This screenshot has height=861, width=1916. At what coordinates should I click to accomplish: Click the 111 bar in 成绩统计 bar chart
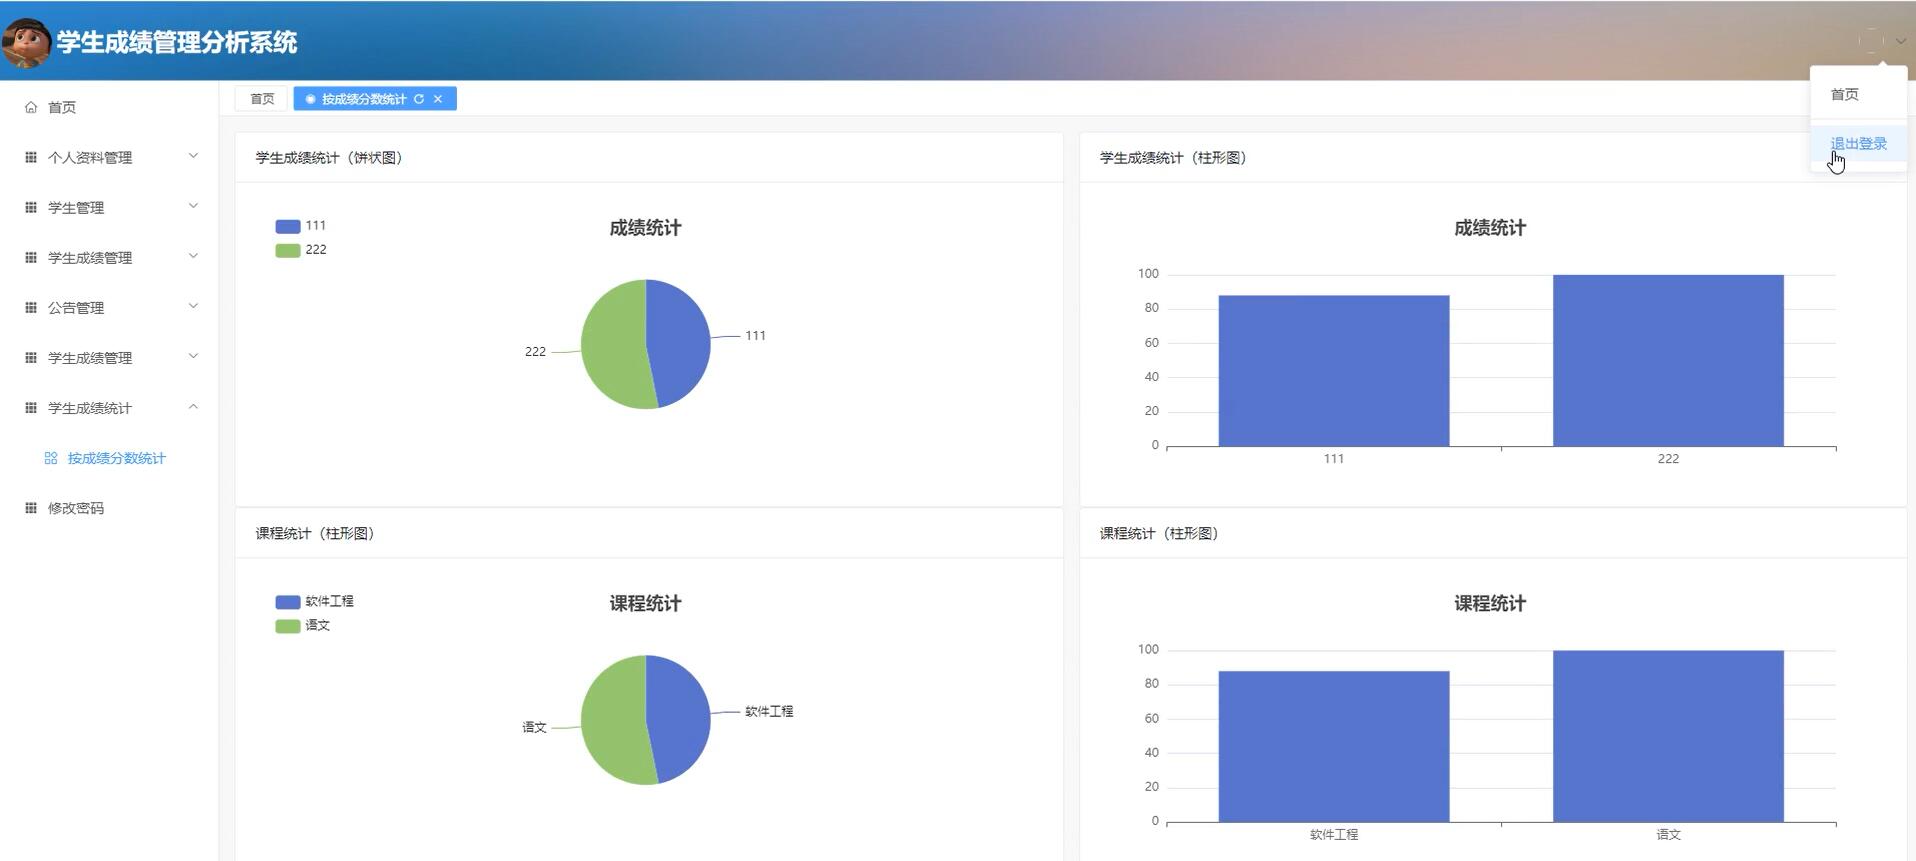[1334, 371]
